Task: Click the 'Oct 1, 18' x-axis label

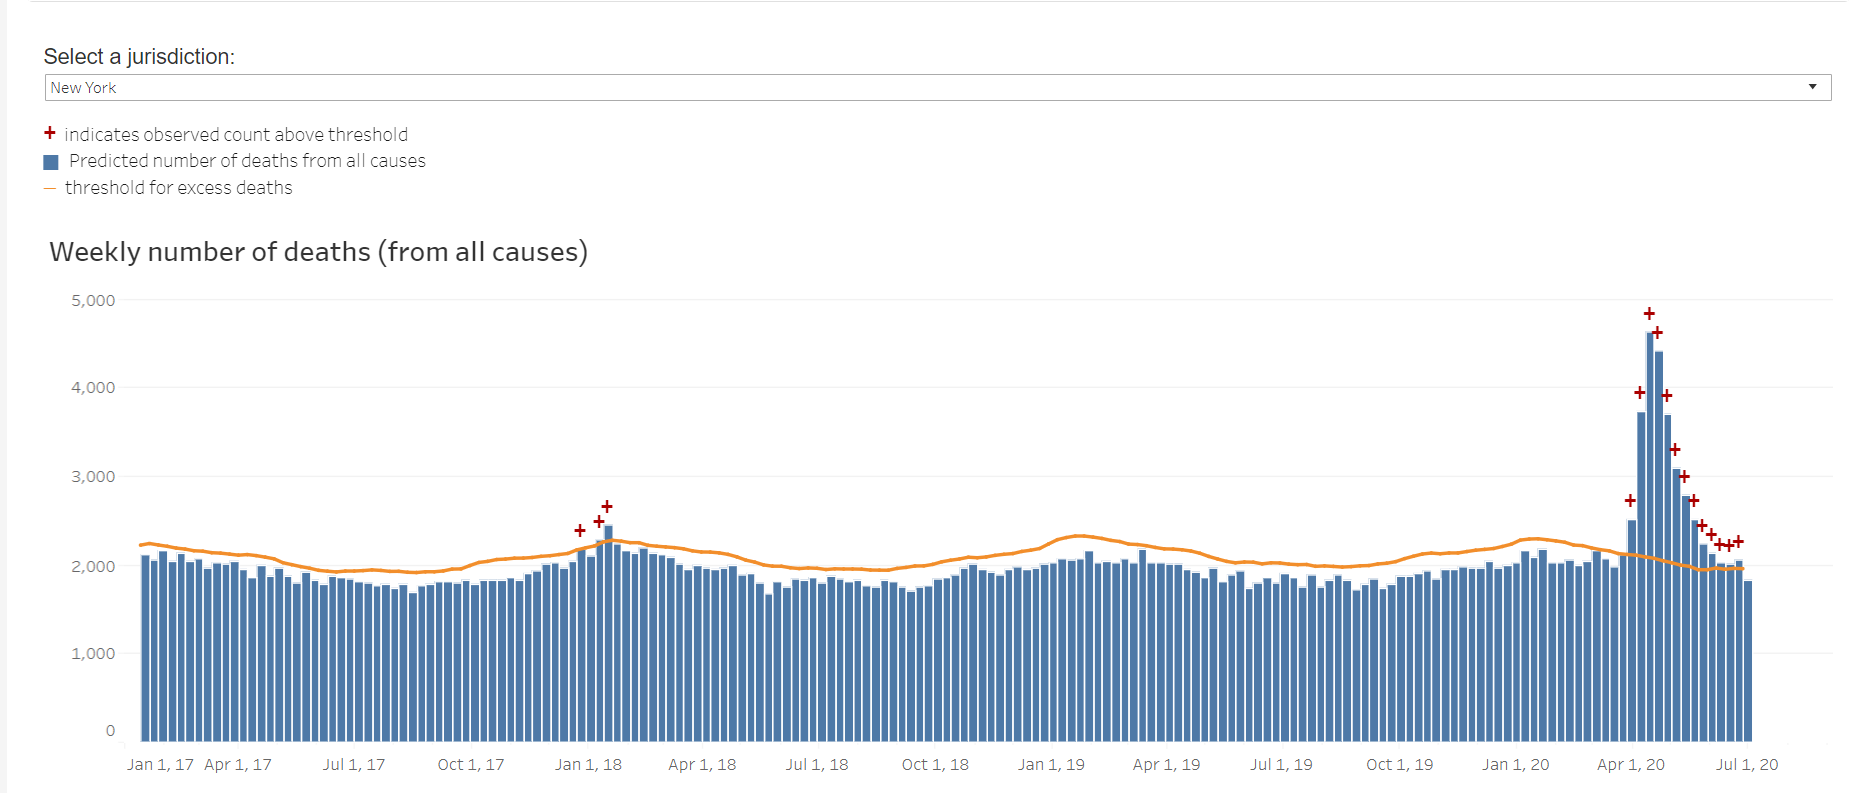Action: [x=935, y=765]
